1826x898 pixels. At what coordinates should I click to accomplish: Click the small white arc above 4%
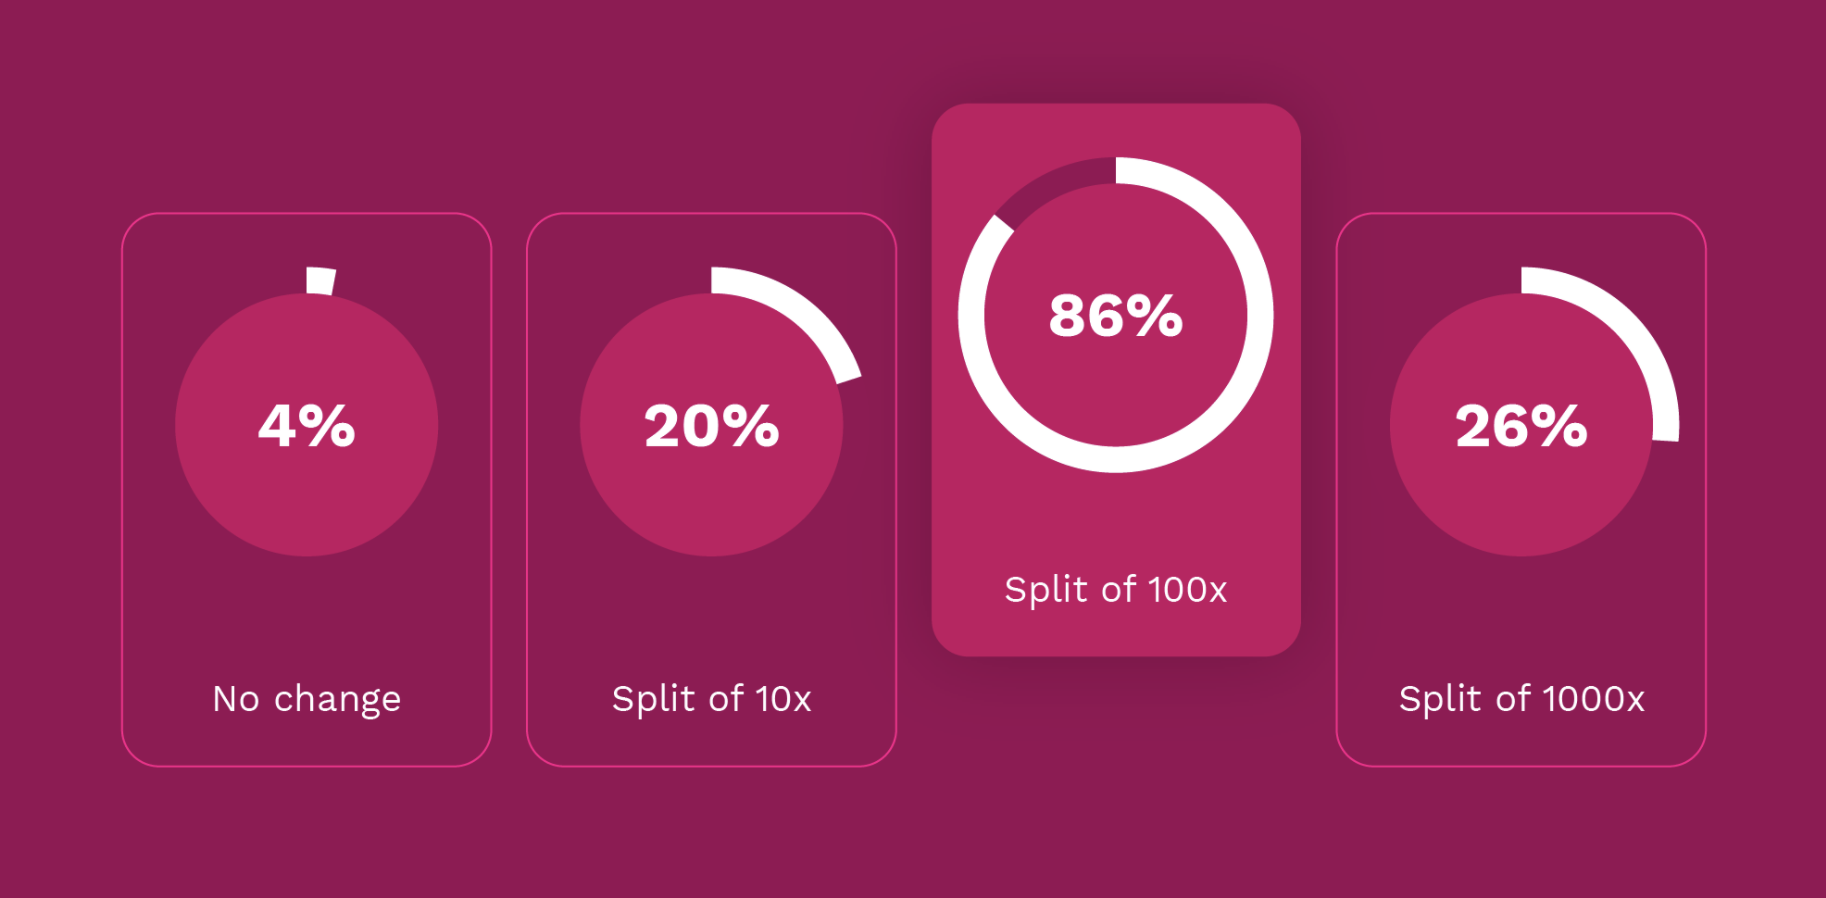pyautogui.click(x=320, y=281)
